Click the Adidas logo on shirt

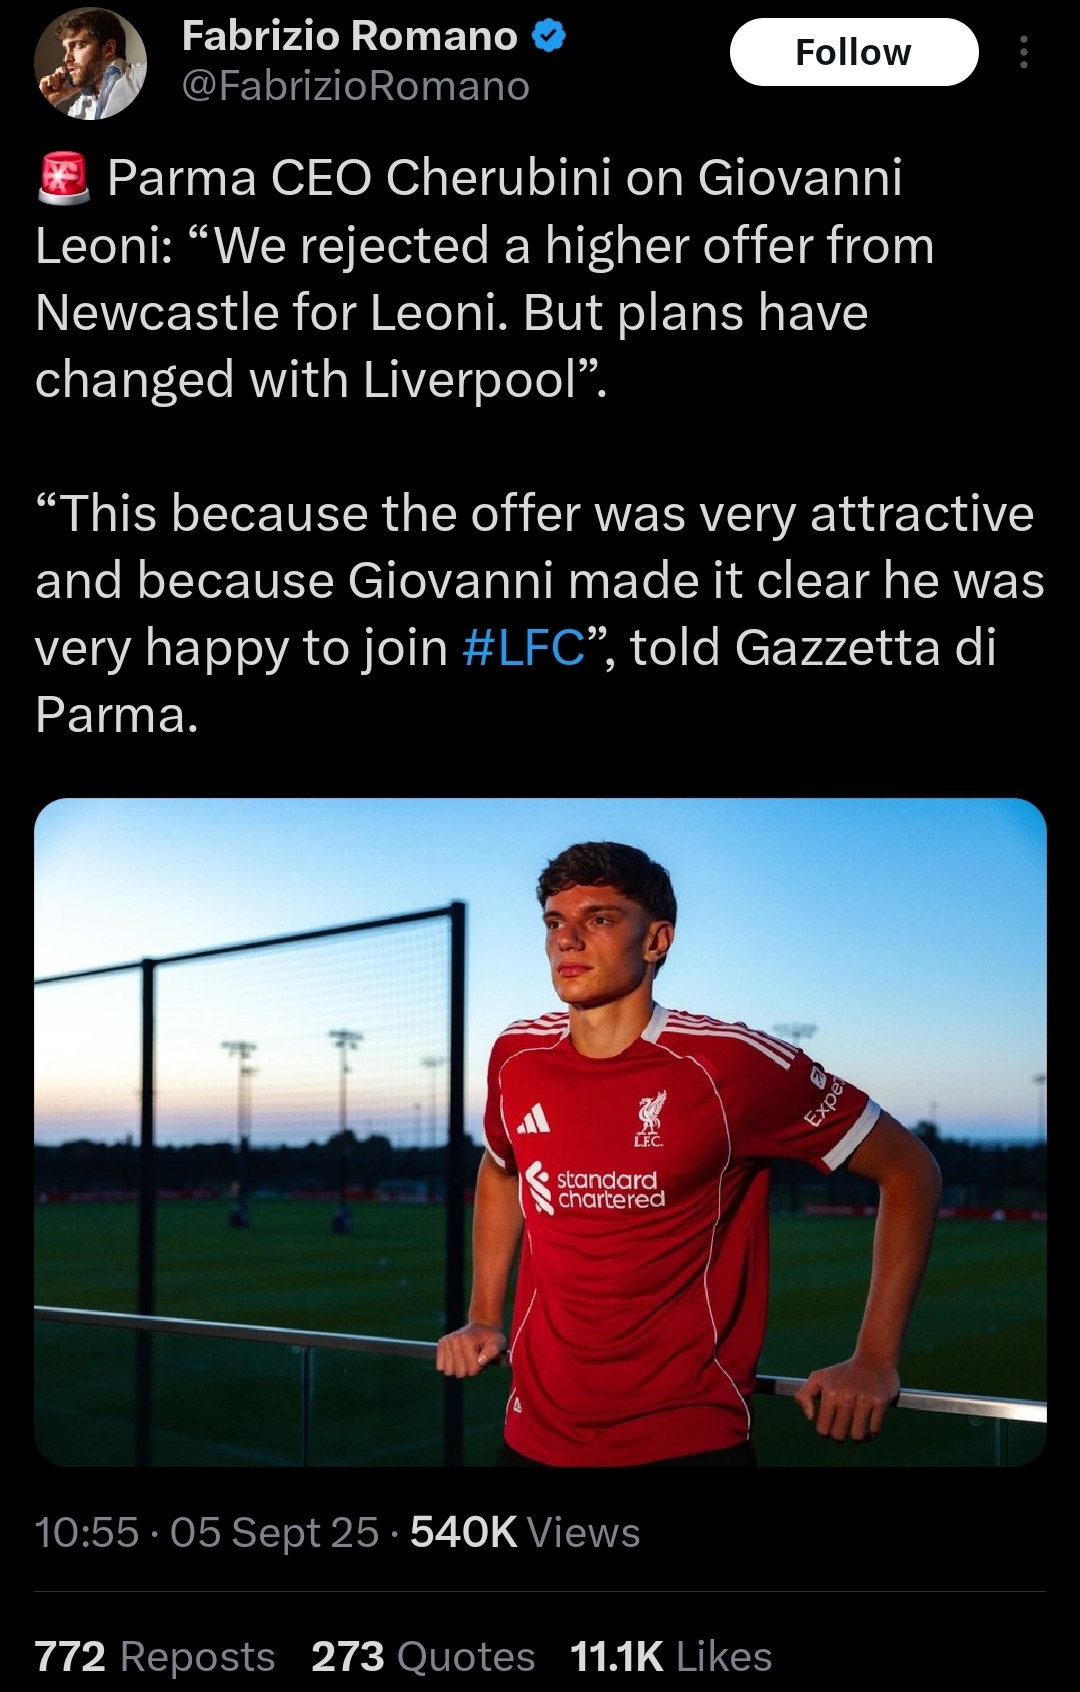[534, 1119]
